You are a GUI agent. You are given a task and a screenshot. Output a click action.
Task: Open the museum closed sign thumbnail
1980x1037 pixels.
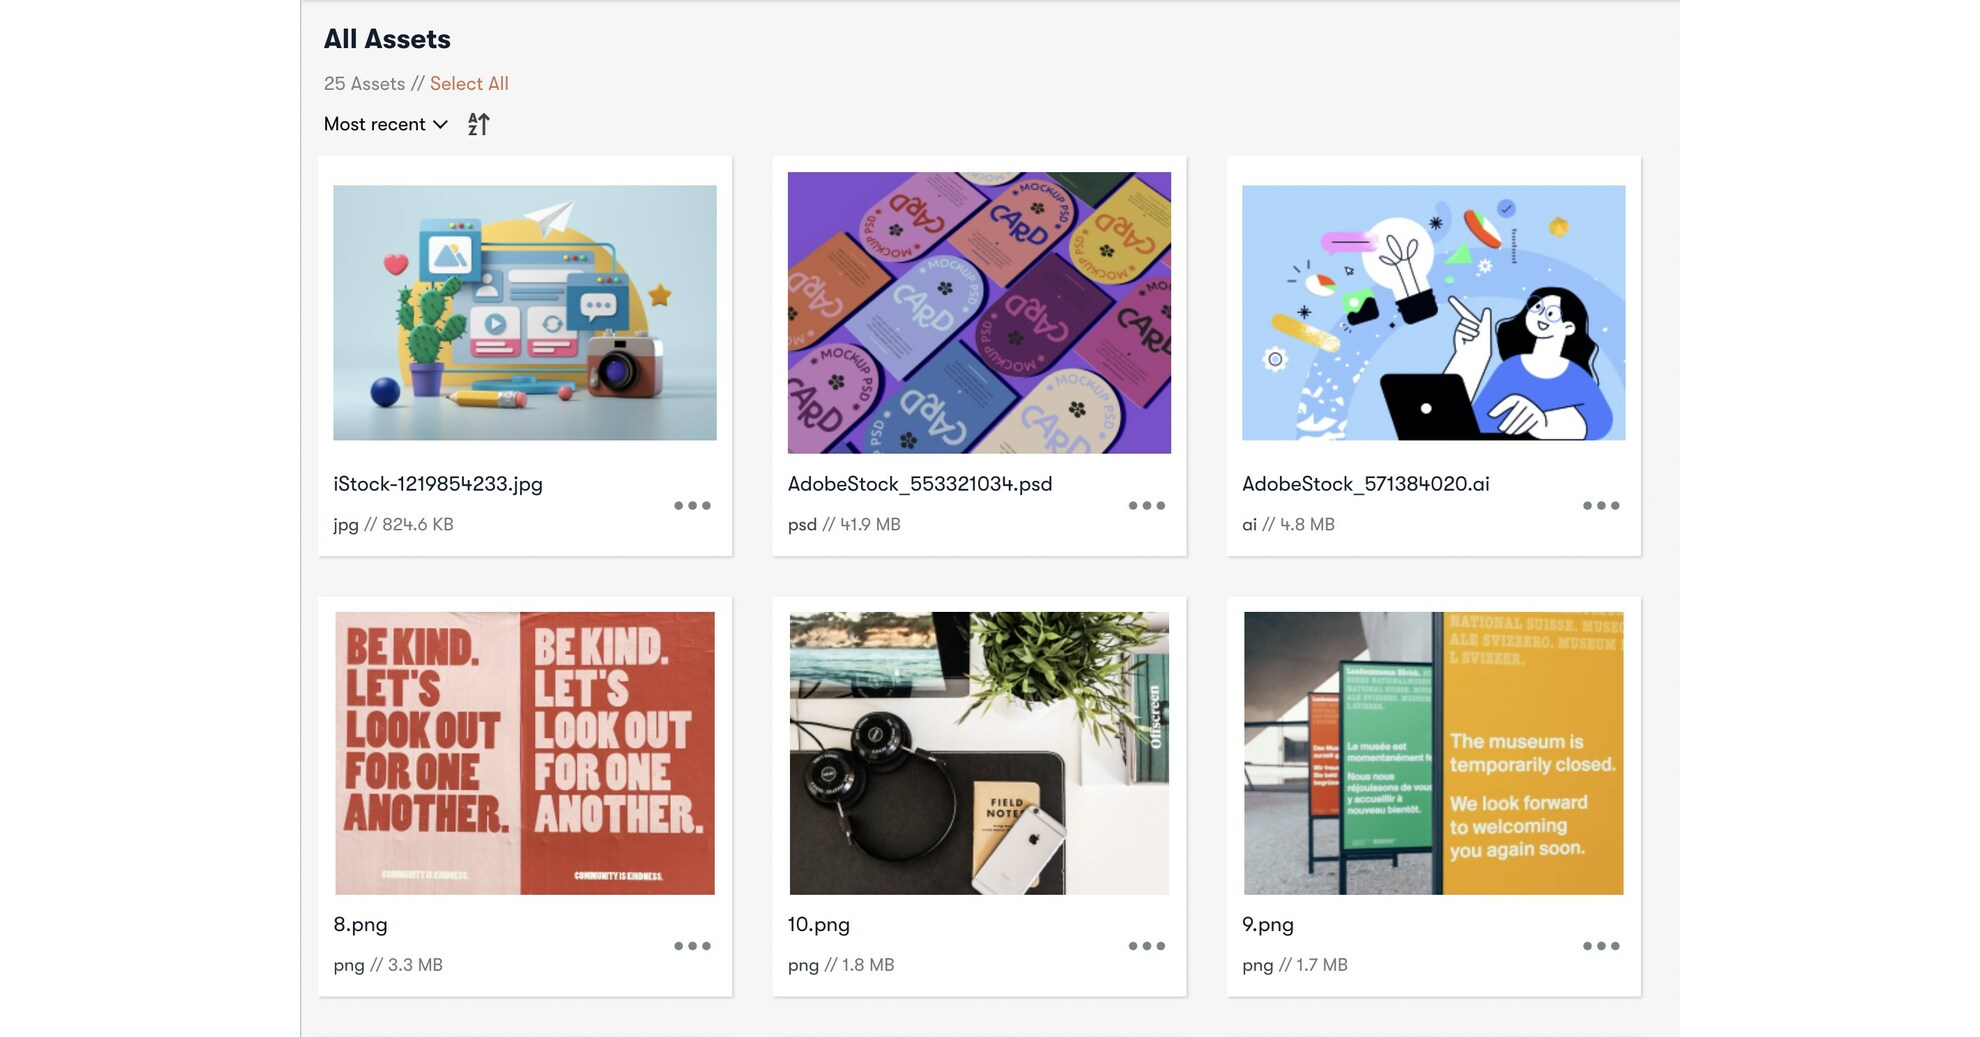click(x=1433, y=753)
